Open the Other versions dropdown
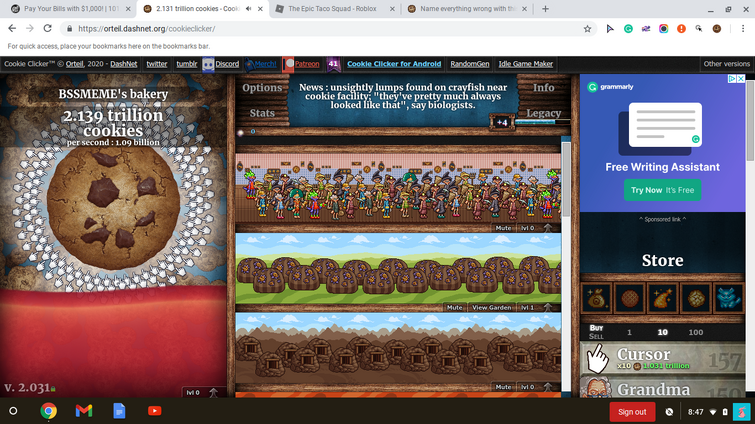The width and height of the screenshot is (755, 424). click(x=726, y=64)
